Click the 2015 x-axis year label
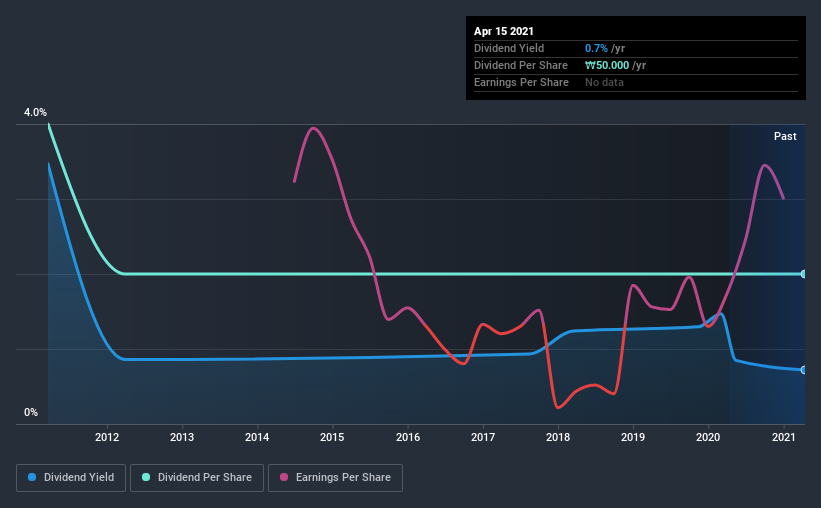 click(332, 437)
